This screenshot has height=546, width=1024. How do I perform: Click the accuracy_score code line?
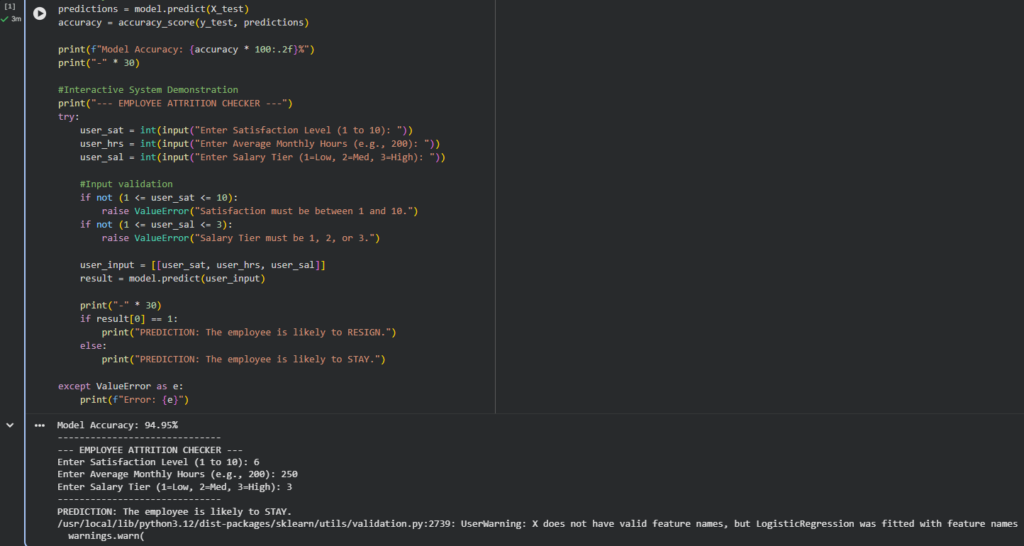coord(183,22)
